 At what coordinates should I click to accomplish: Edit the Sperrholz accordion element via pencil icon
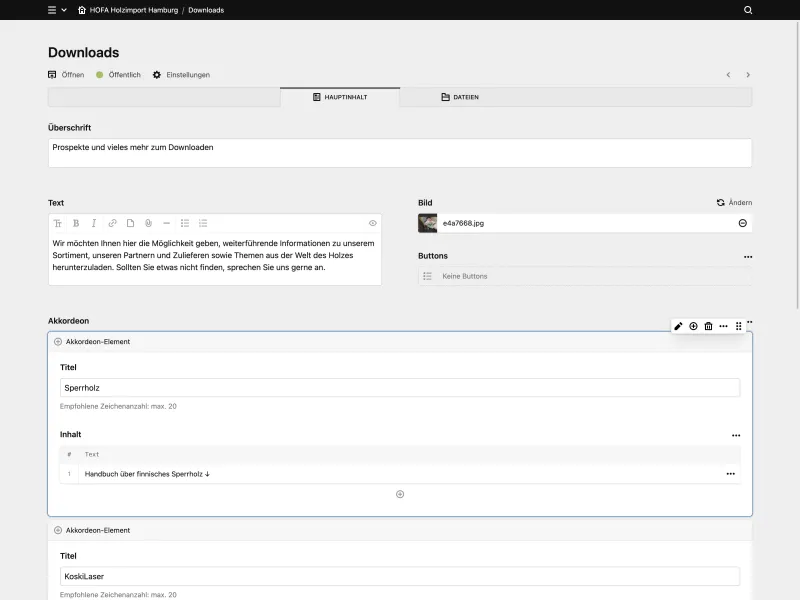[x=678, y=325]
